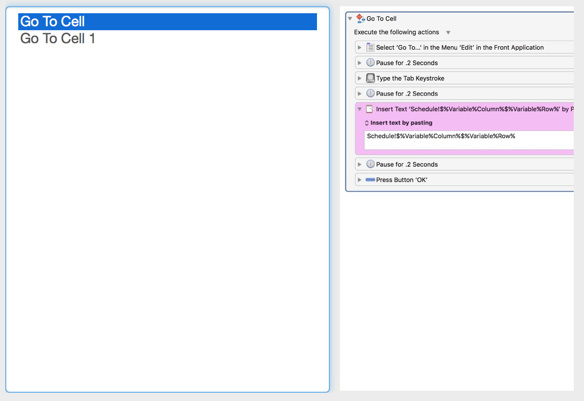
Task: Open the Insert text by pasting popup
Action: click(398, 123)
